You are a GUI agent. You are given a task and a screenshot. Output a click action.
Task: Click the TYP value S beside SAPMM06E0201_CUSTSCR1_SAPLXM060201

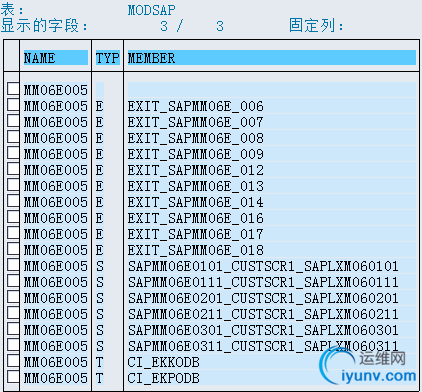click(100, 298)
